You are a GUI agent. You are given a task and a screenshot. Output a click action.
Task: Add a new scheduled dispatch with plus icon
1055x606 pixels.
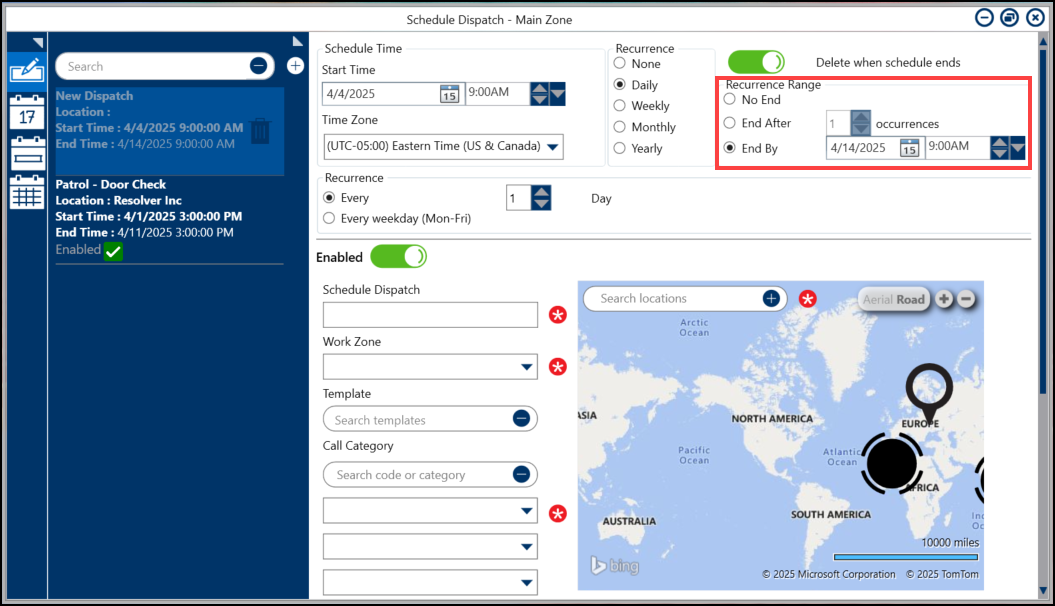click(x=295, y=66)
